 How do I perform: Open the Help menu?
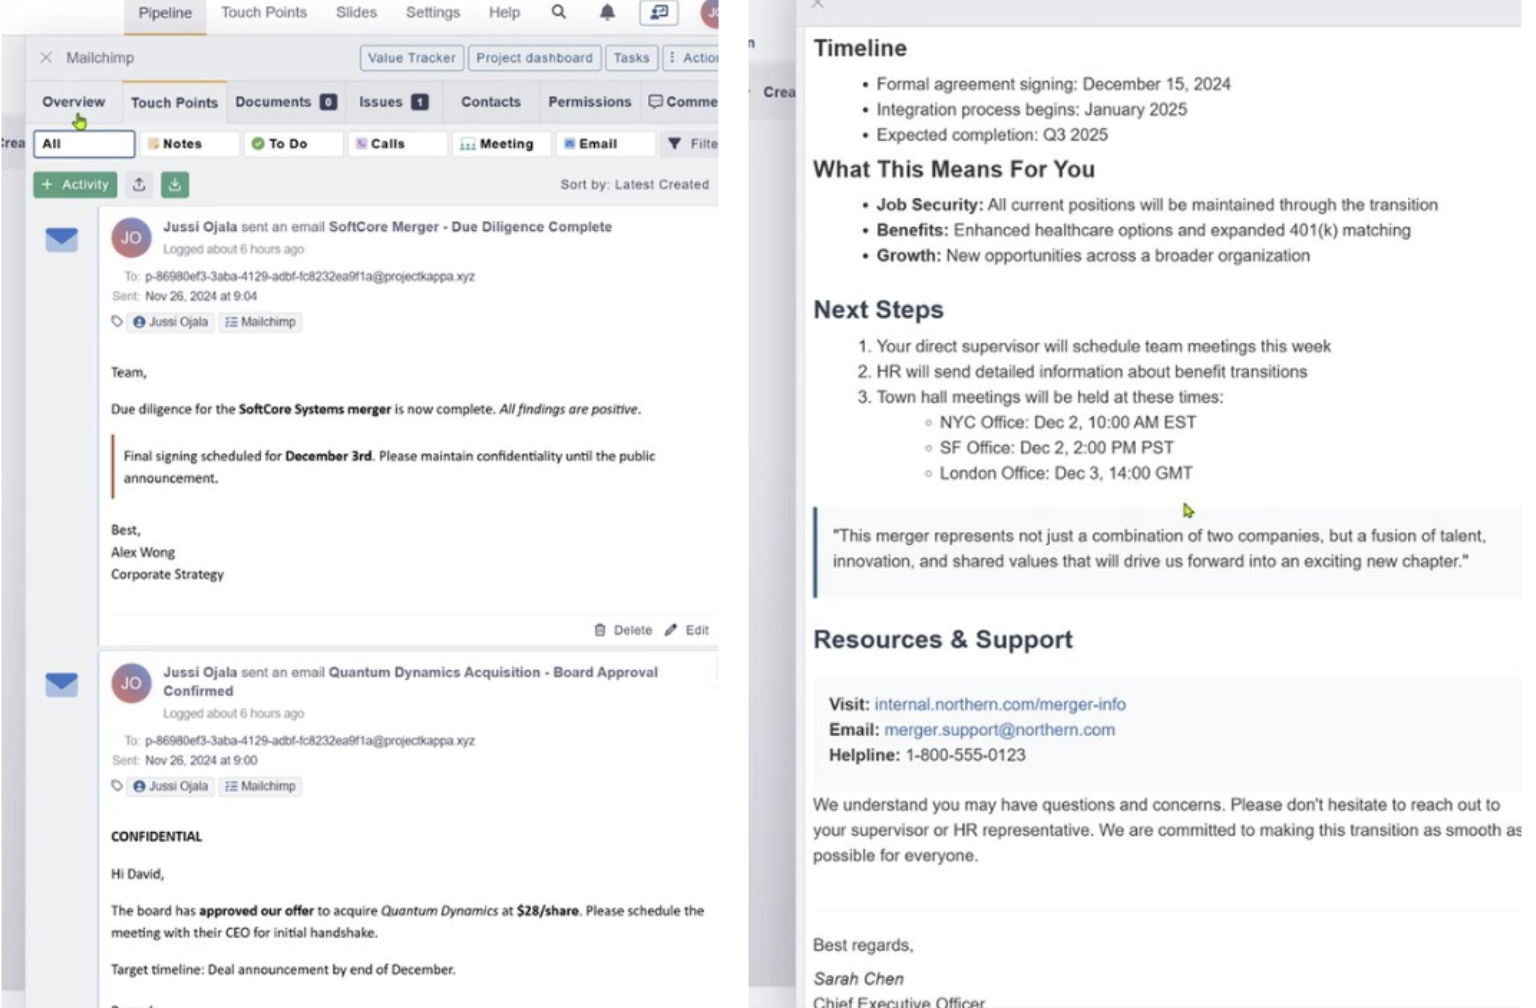coord(504,12)
